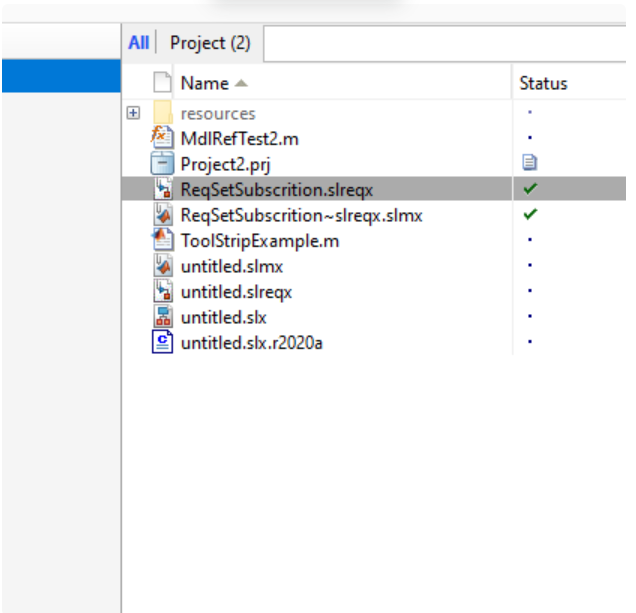Switch to the All files view
Image resolution: width=636 pixels, height=613 pixels.
tap(138, 43)
